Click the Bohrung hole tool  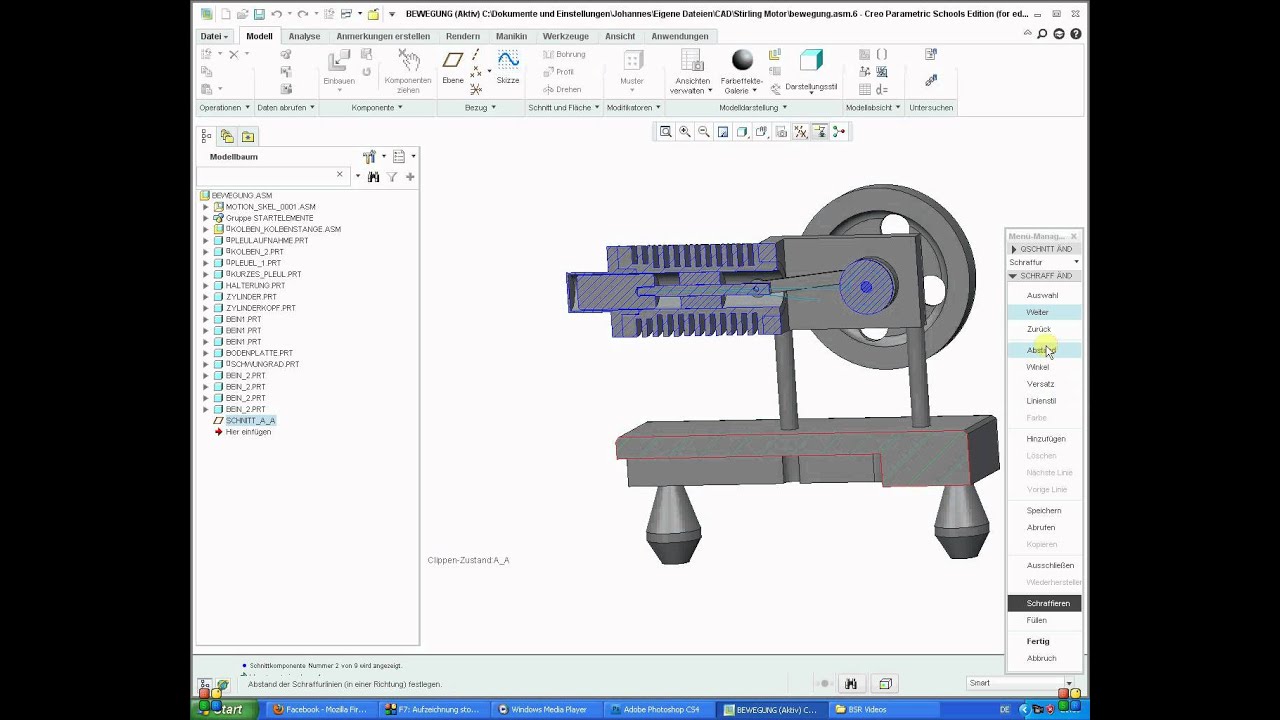[565, 55]
